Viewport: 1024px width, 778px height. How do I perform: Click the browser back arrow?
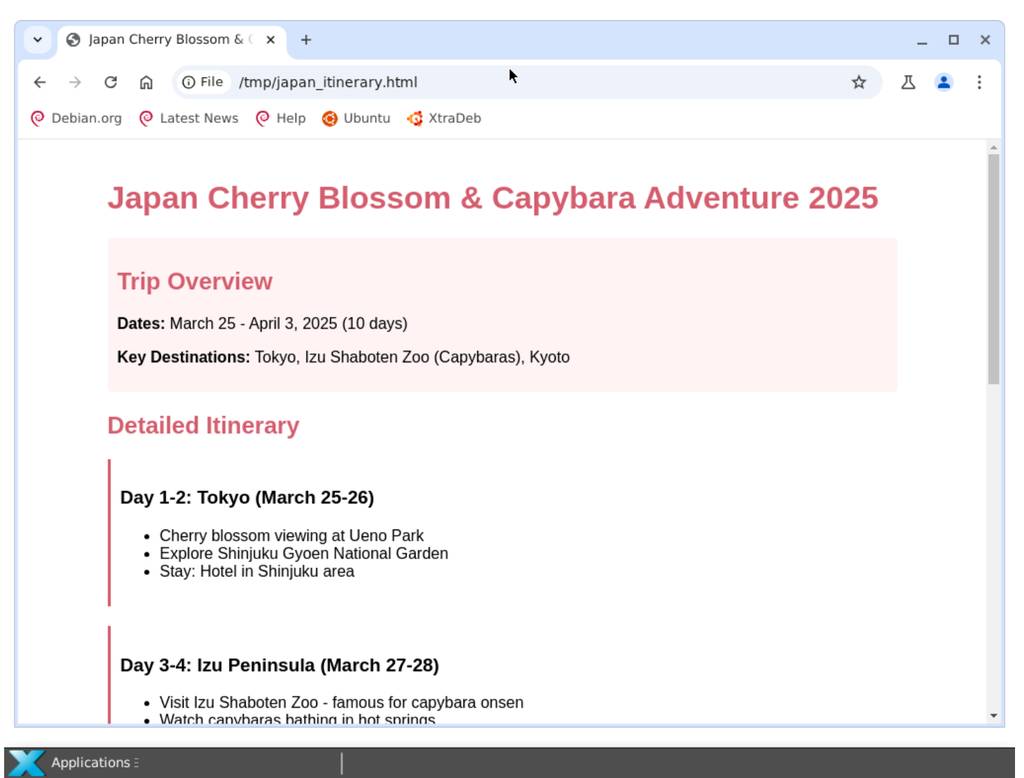click(40, 82)
